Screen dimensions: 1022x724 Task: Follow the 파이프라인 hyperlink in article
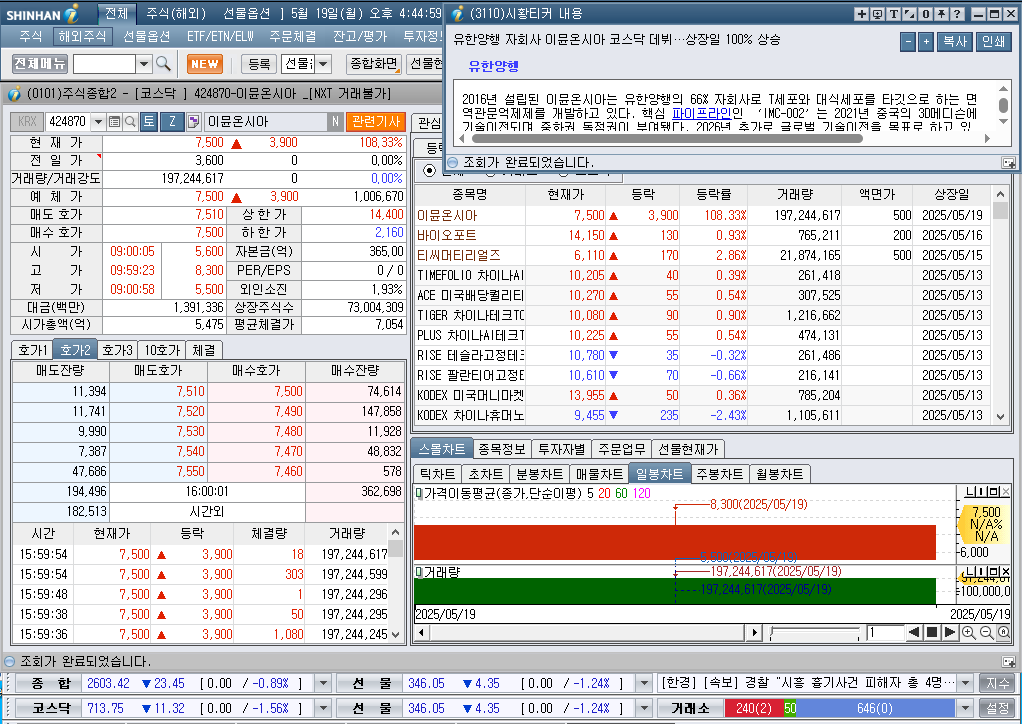tap(702, 113)
